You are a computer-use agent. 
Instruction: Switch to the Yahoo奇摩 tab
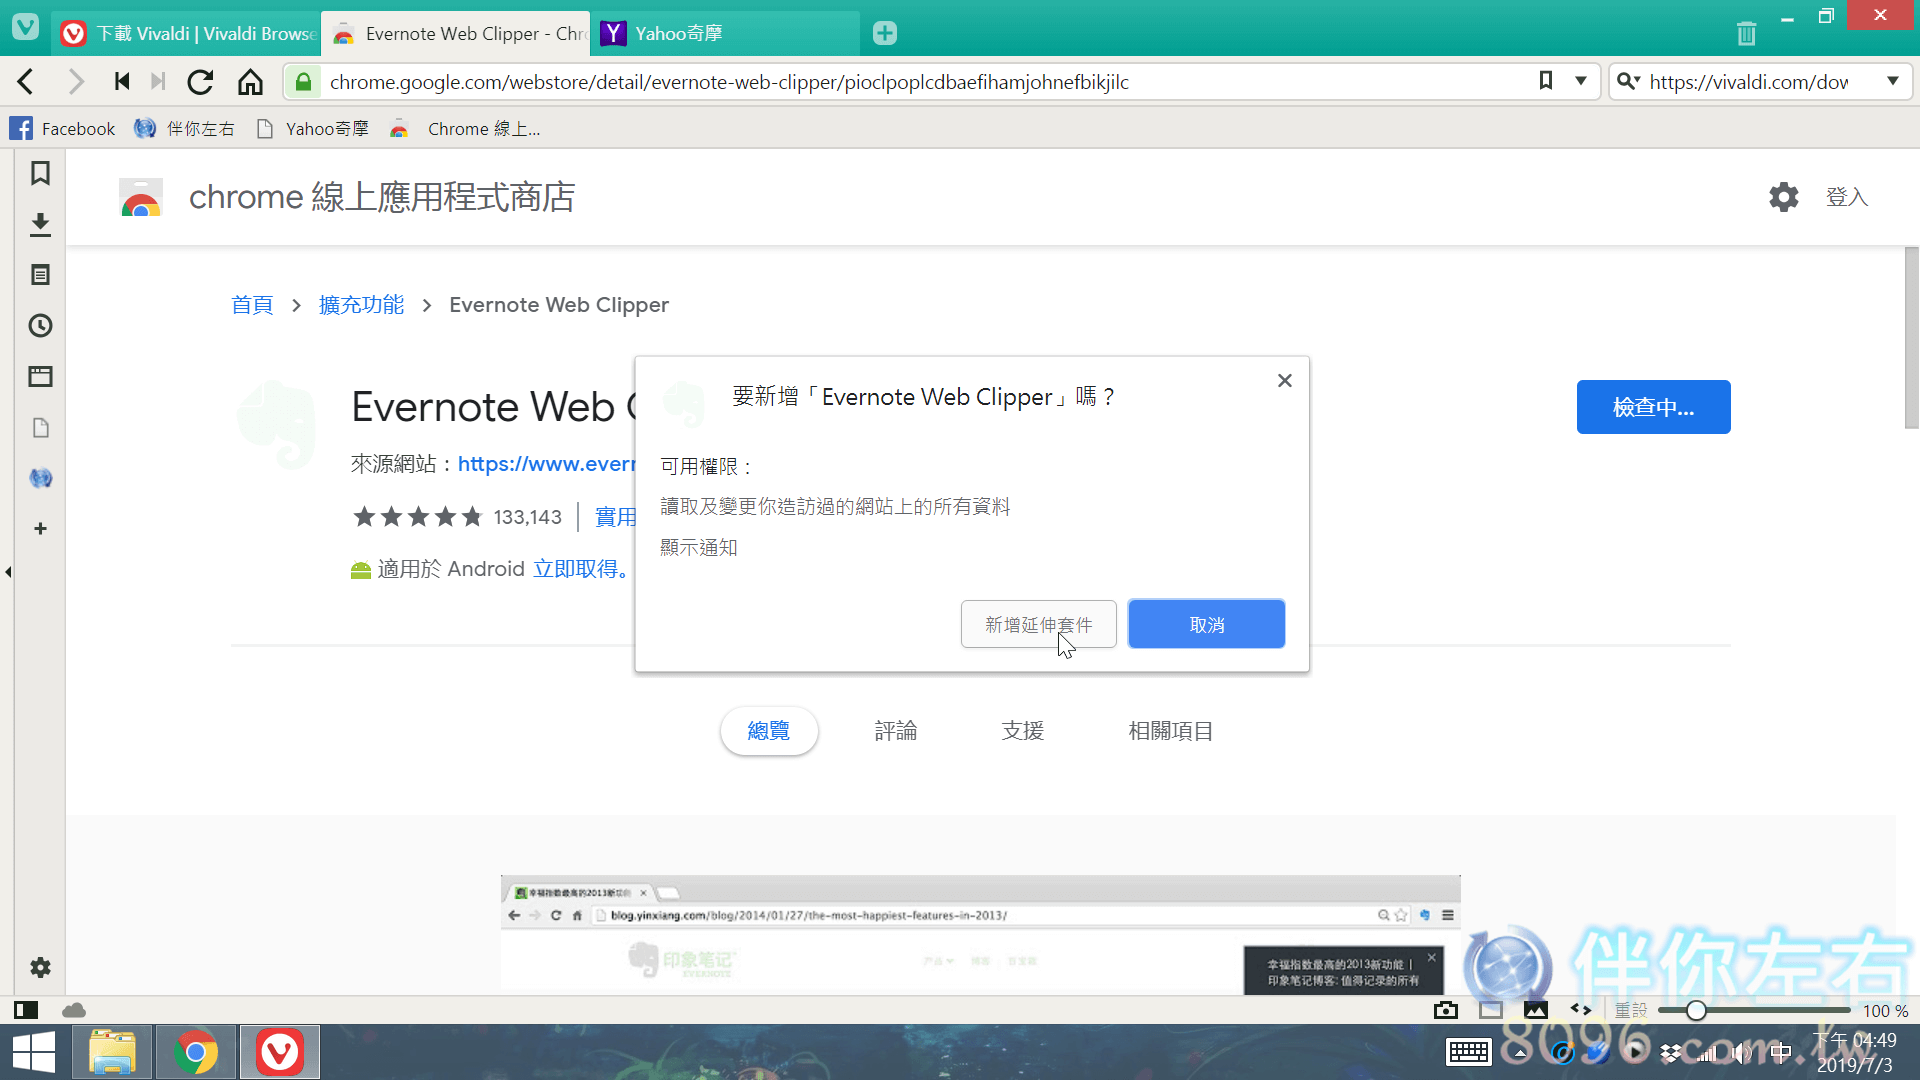click(725, 34)
